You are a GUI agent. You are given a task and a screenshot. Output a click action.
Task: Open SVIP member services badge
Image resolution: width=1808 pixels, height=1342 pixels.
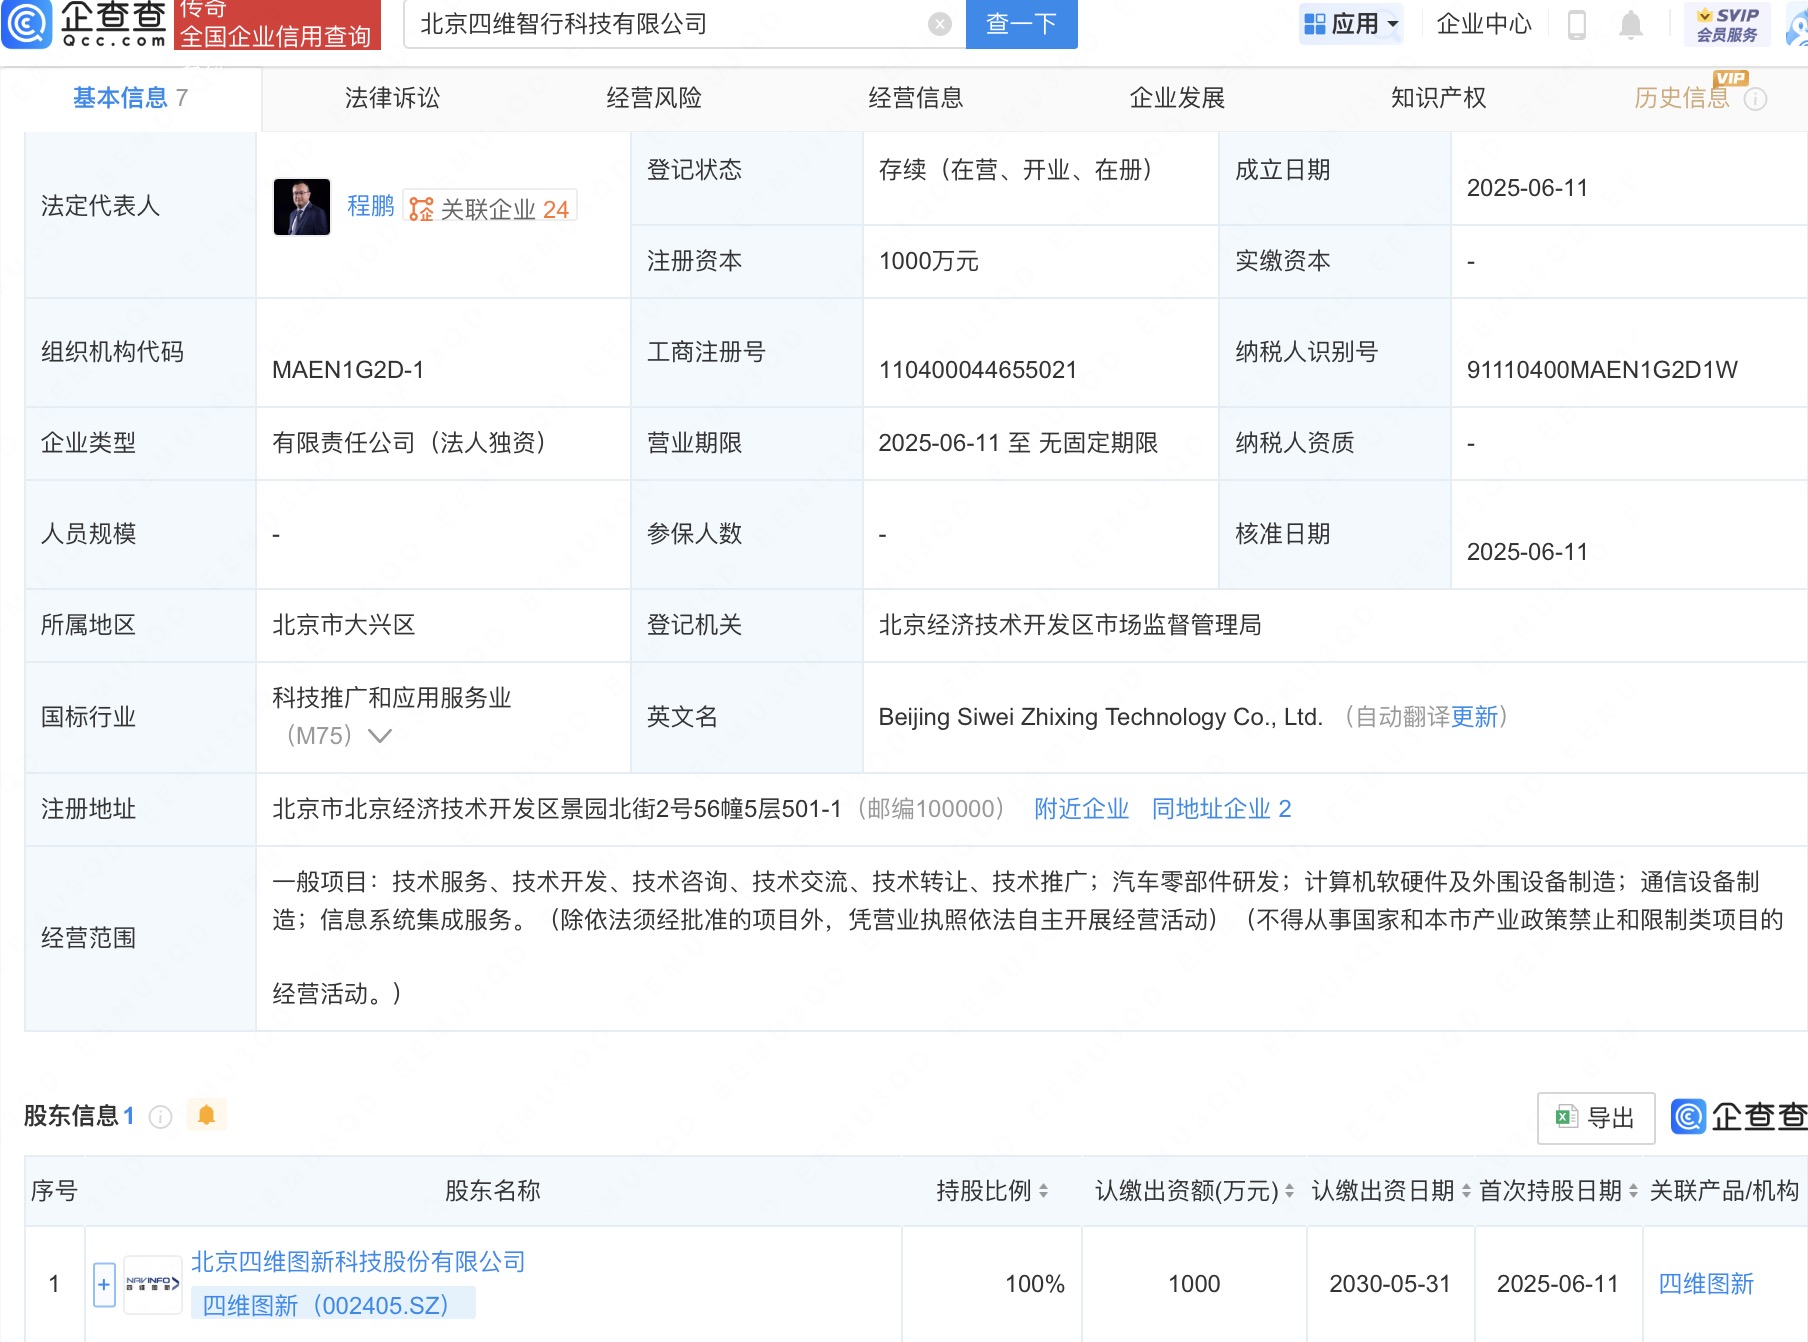pos(1727,24)
